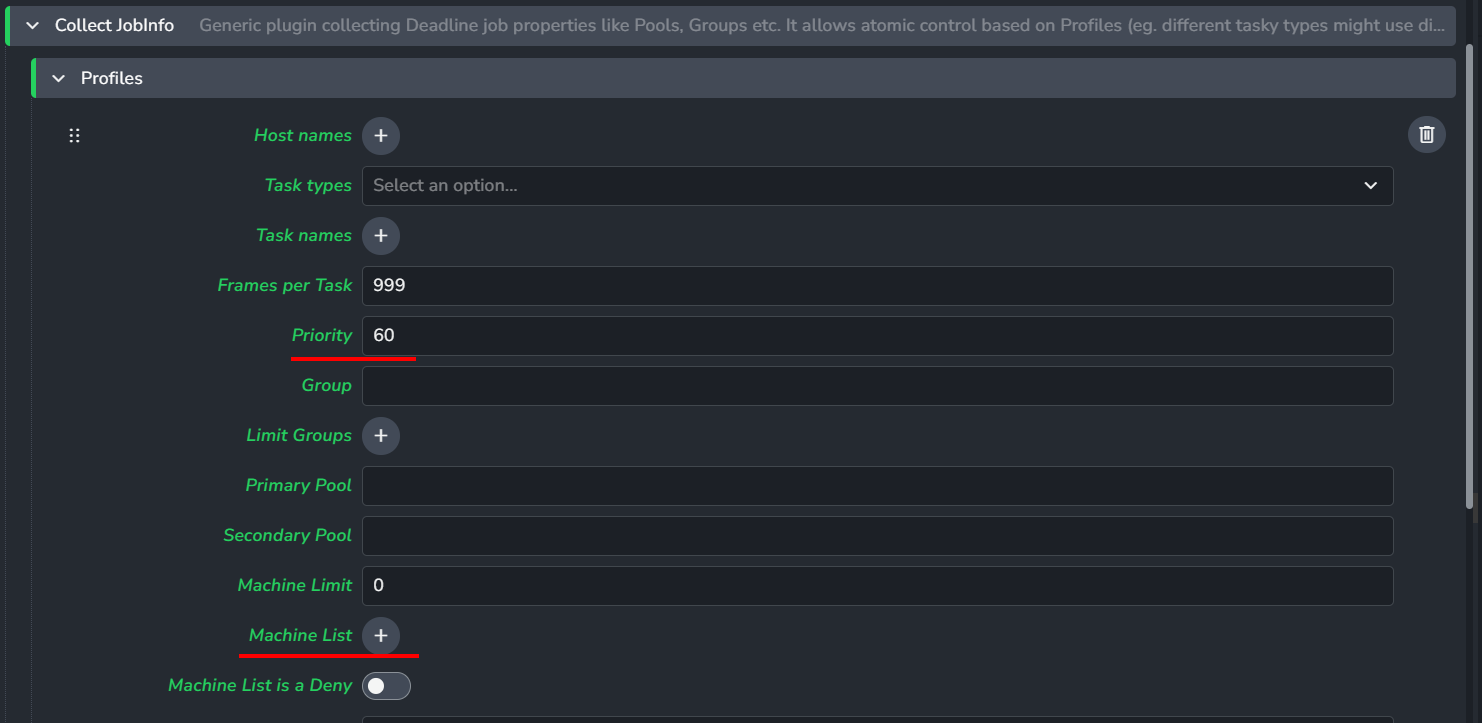The image size is (1482, 723).
Task: Add a Machine List entry
Action: point(381,636)
